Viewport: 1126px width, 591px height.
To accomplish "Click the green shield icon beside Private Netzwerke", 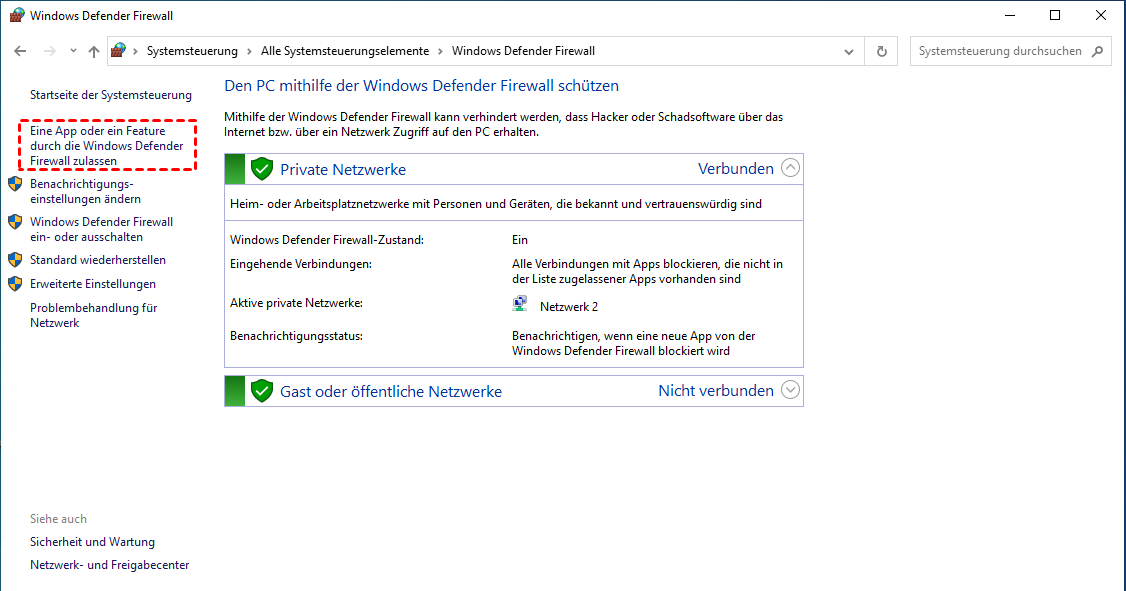I will (x=262, y=169).
